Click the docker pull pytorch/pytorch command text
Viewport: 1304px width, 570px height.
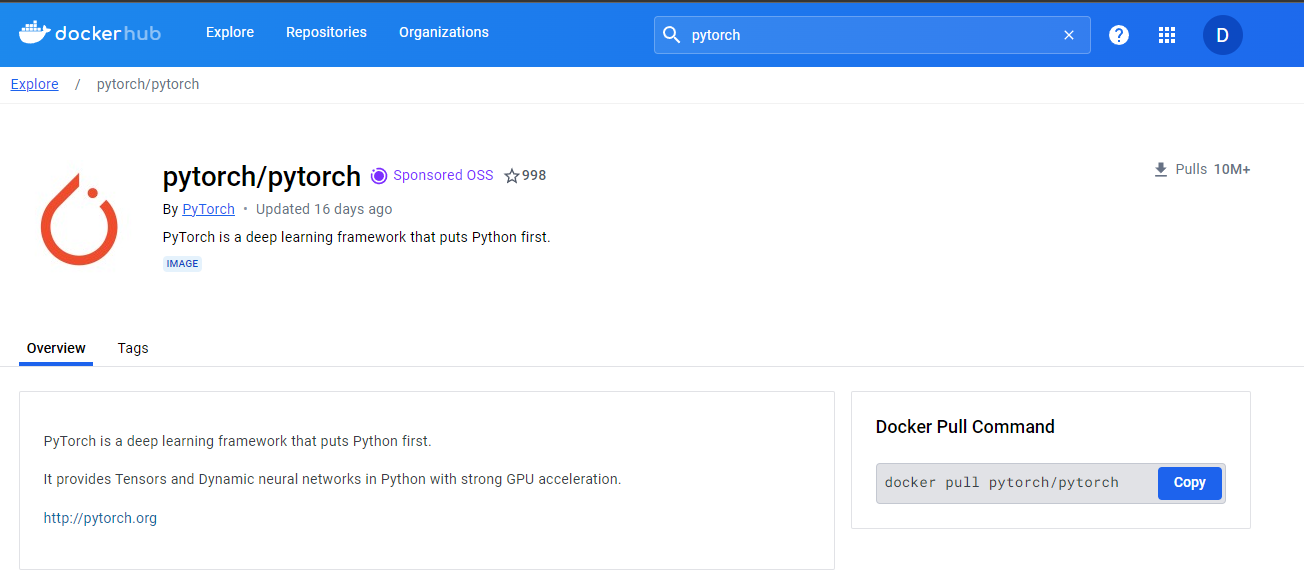tap(1002, 483)
